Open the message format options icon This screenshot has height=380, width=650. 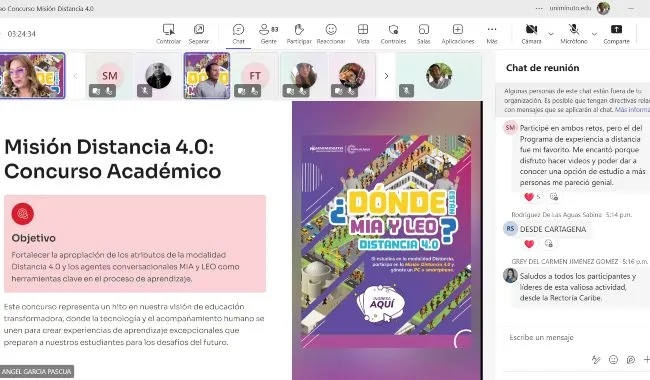(x=596, y=360)
